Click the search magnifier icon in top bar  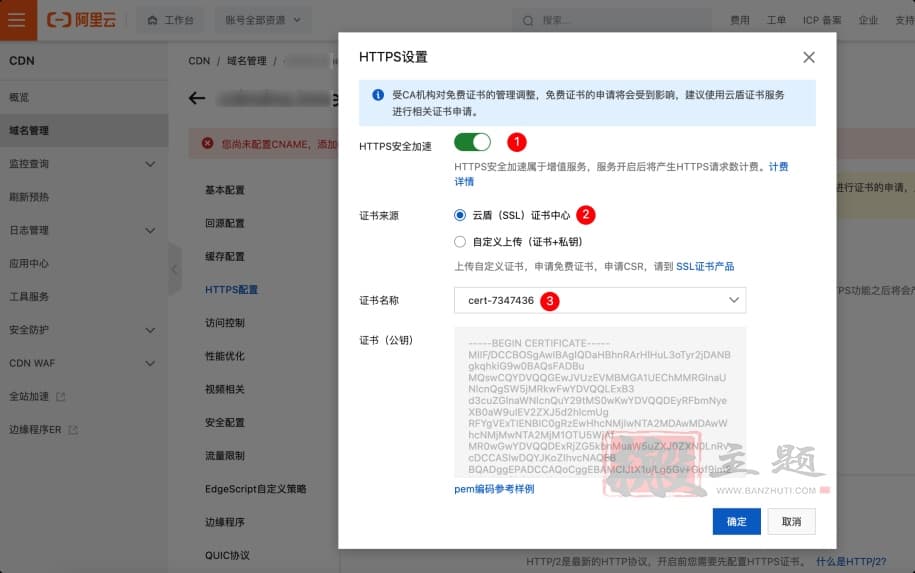point(528,20)
